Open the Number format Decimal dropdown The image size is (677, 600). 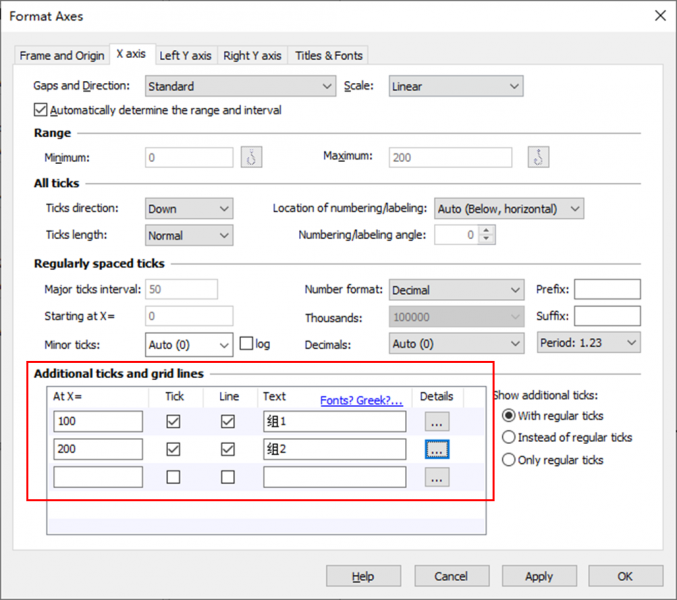pyautogui.click(x=456, y=290)
